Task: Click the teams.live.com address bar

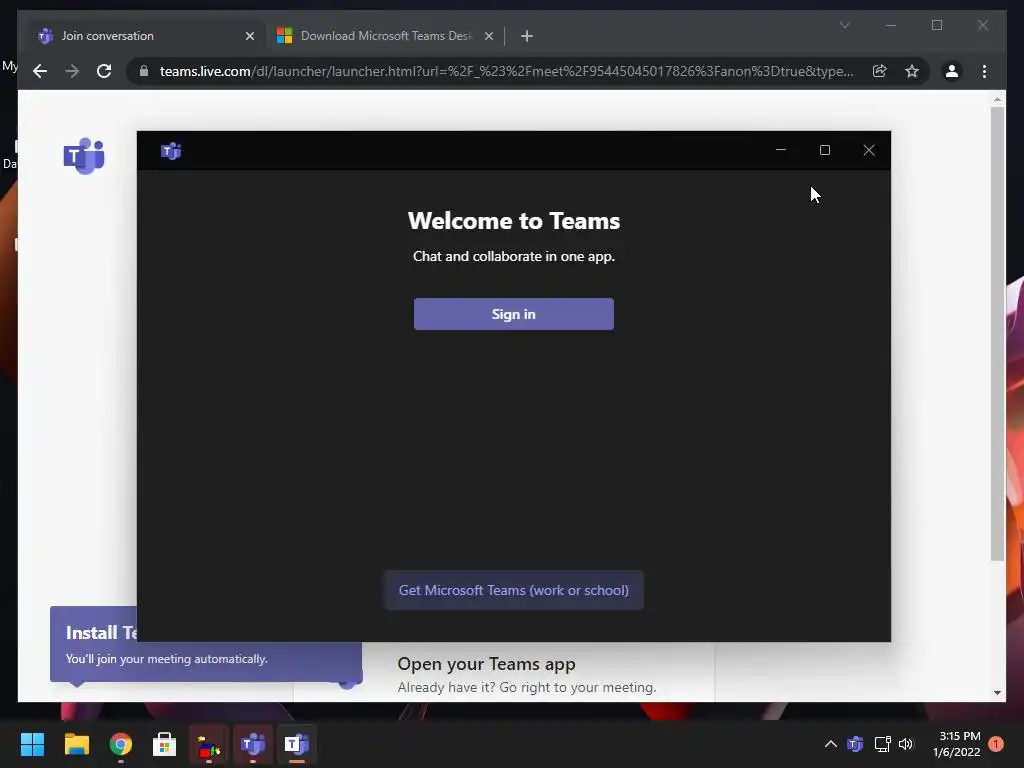Action: 506,71
